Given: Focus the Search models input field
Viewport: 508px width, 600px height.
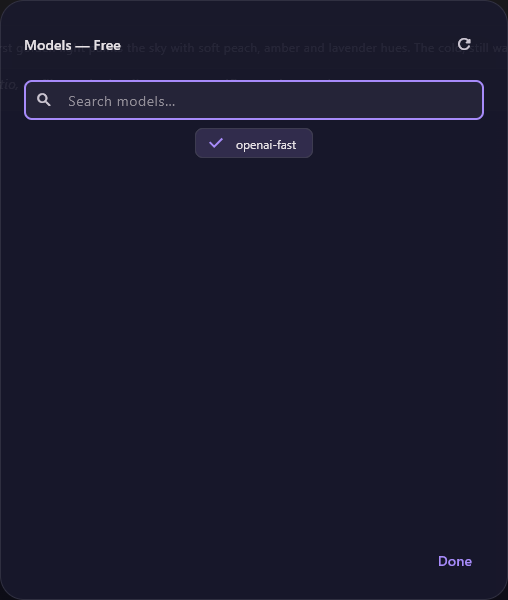Looking at the screenshot, I should click(x=254, y=100).
